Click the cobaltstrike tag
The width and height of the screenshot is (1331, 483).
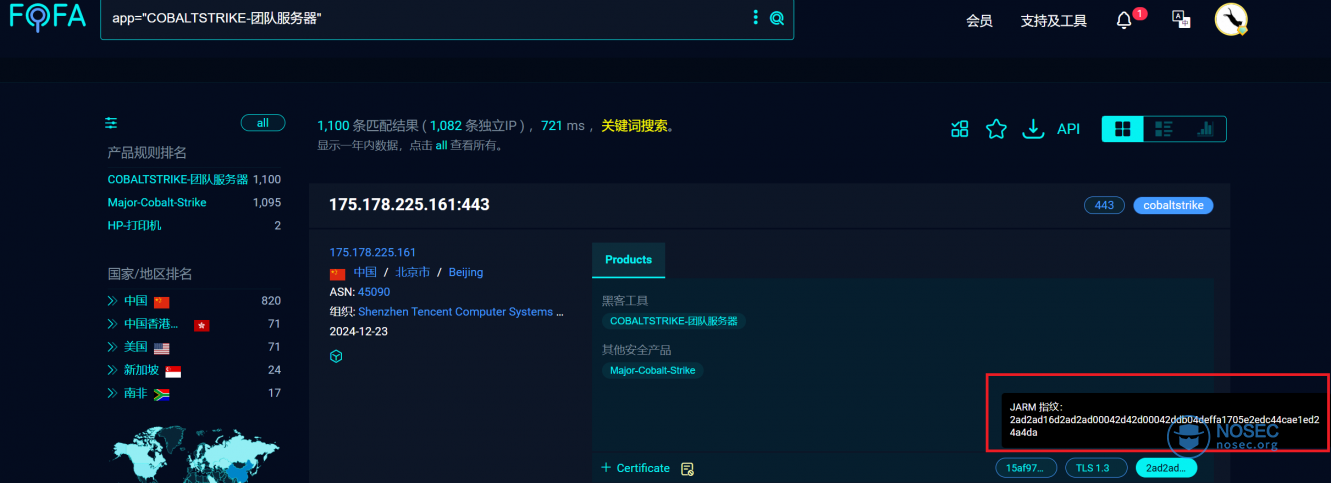(x=1173, y=205)
